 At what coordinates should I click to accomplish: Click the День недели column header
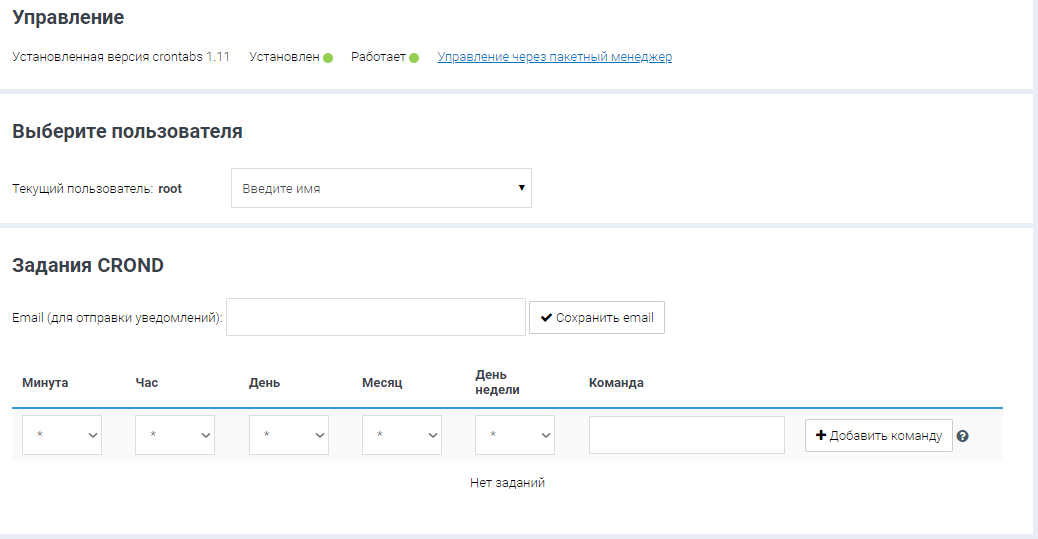(x=497, y=383)
